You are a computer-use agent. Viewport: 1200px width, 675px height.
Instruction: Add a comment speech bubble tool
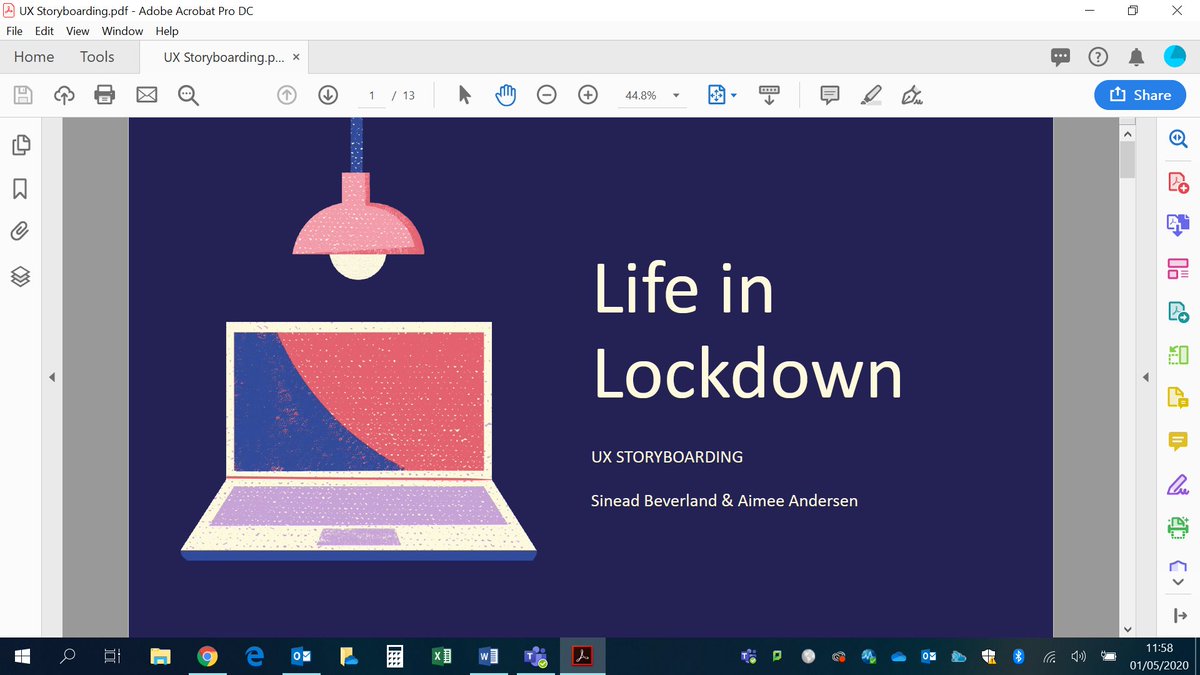(829, 95)
